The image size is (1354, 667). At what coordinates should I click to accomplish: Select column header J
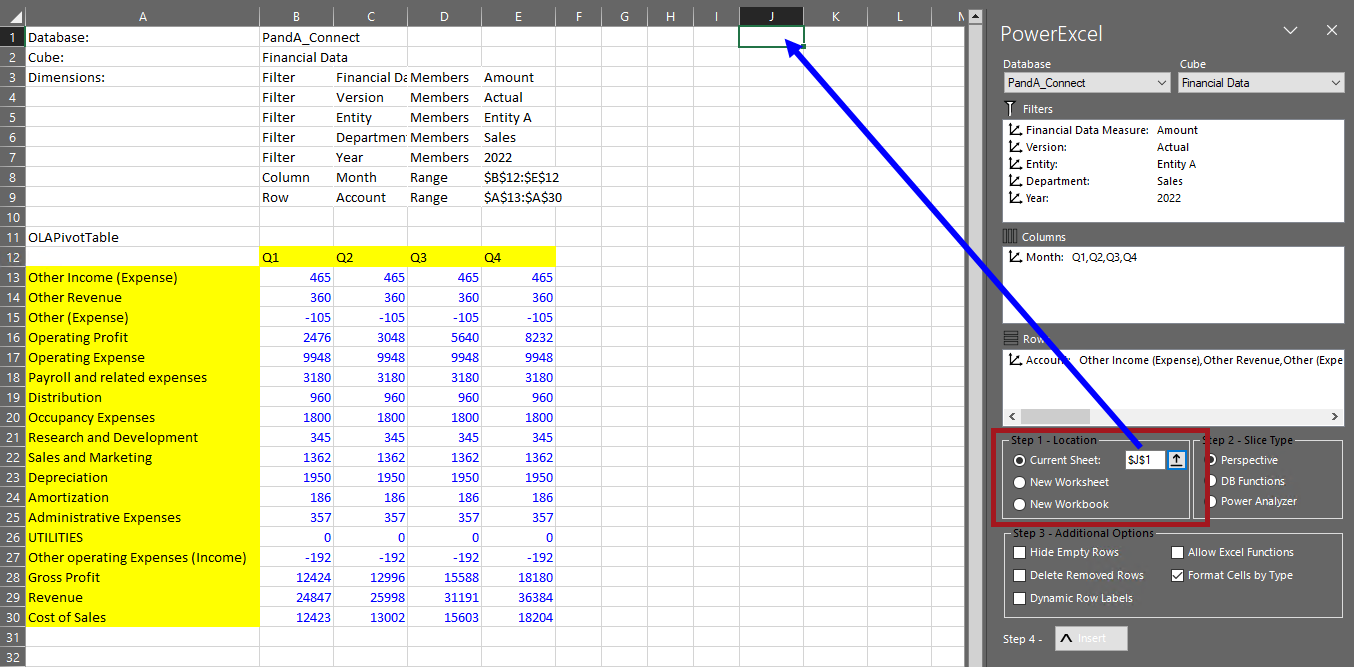(771, 16)
